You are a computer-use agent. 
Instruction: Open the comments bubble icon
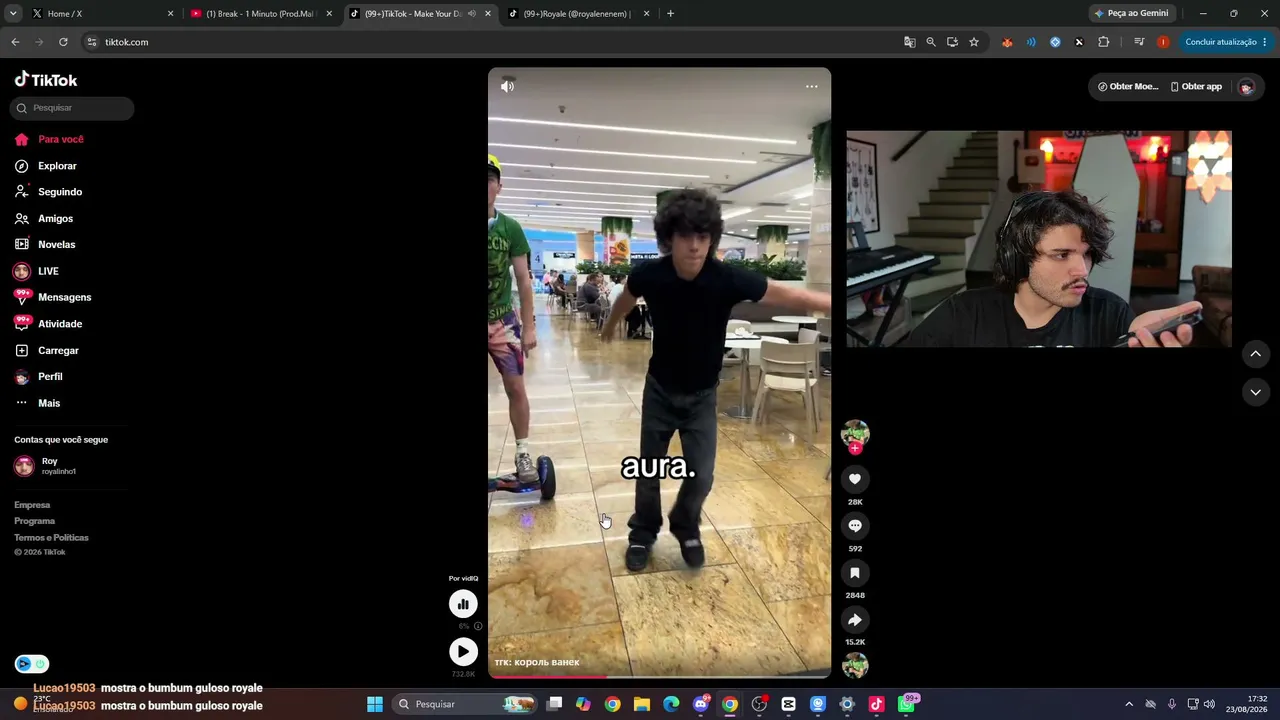855,526
